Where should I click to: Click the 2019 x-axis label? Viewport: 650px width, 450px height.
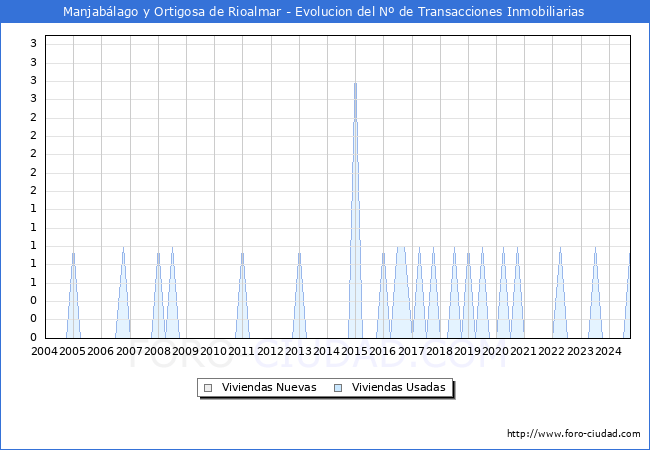click(x=467, y=351)
